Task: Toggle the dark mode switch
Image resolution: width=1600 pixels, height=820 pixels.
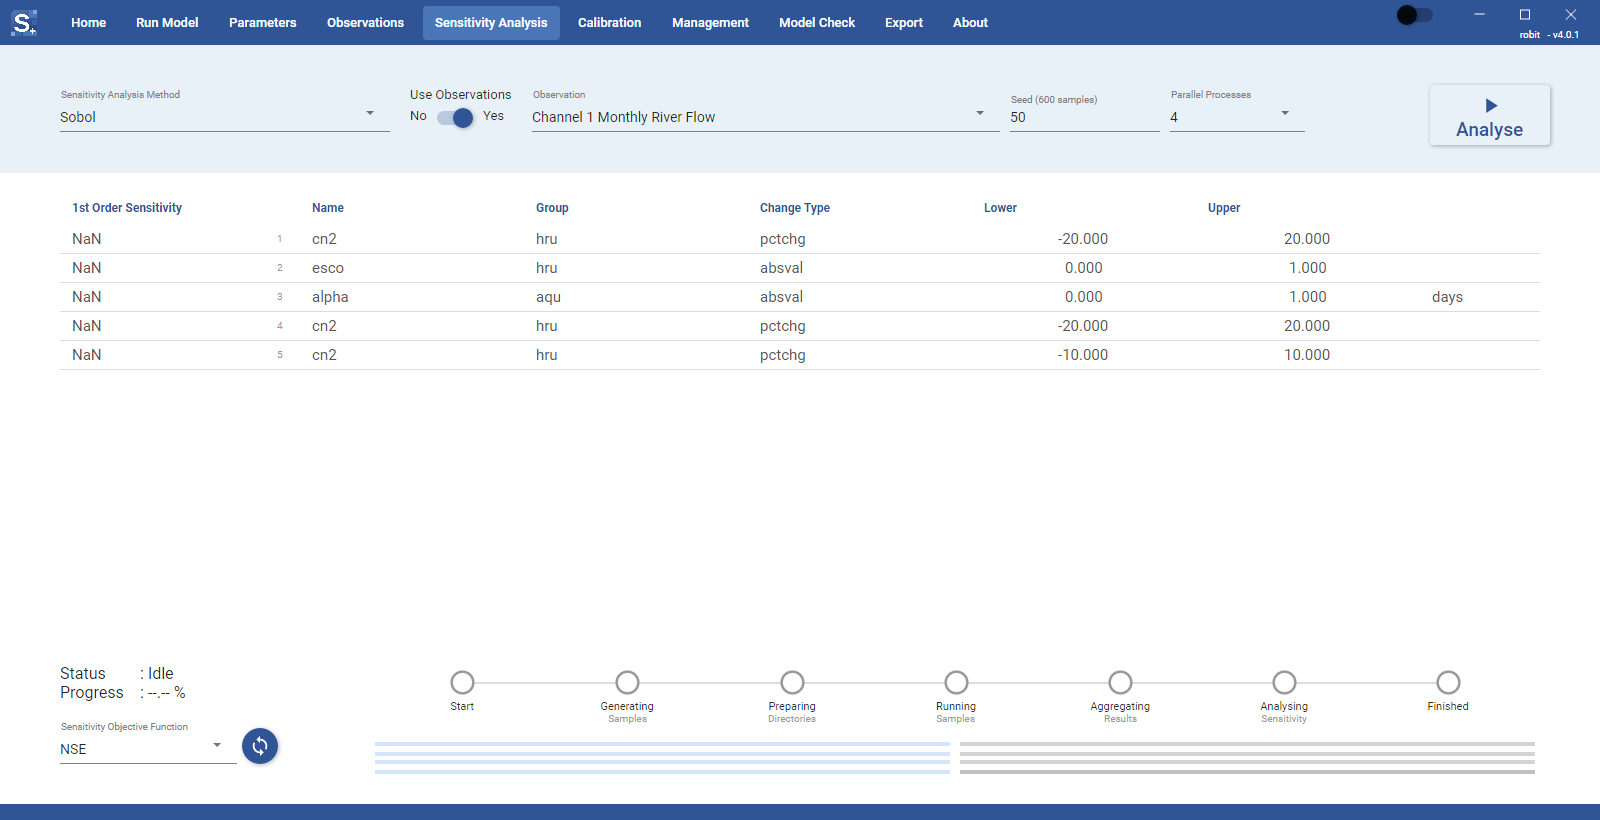Action: click(x=1415, y=15)
